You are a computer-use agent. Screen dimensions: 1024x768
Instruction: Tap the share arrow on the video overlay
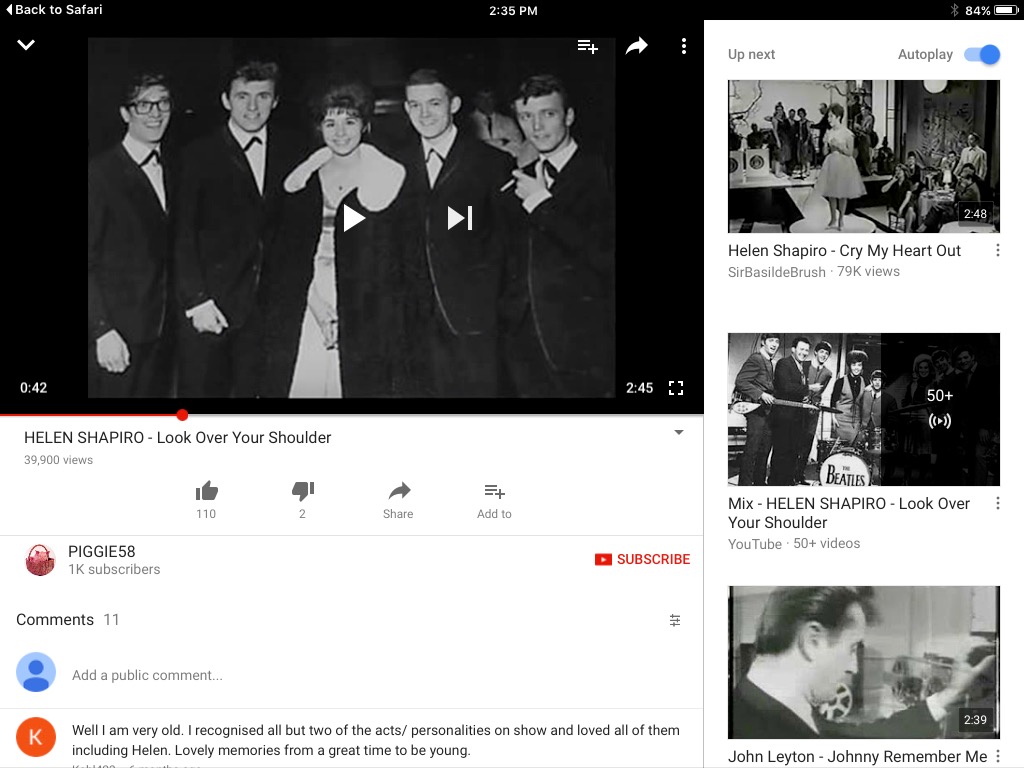(637, 46)
